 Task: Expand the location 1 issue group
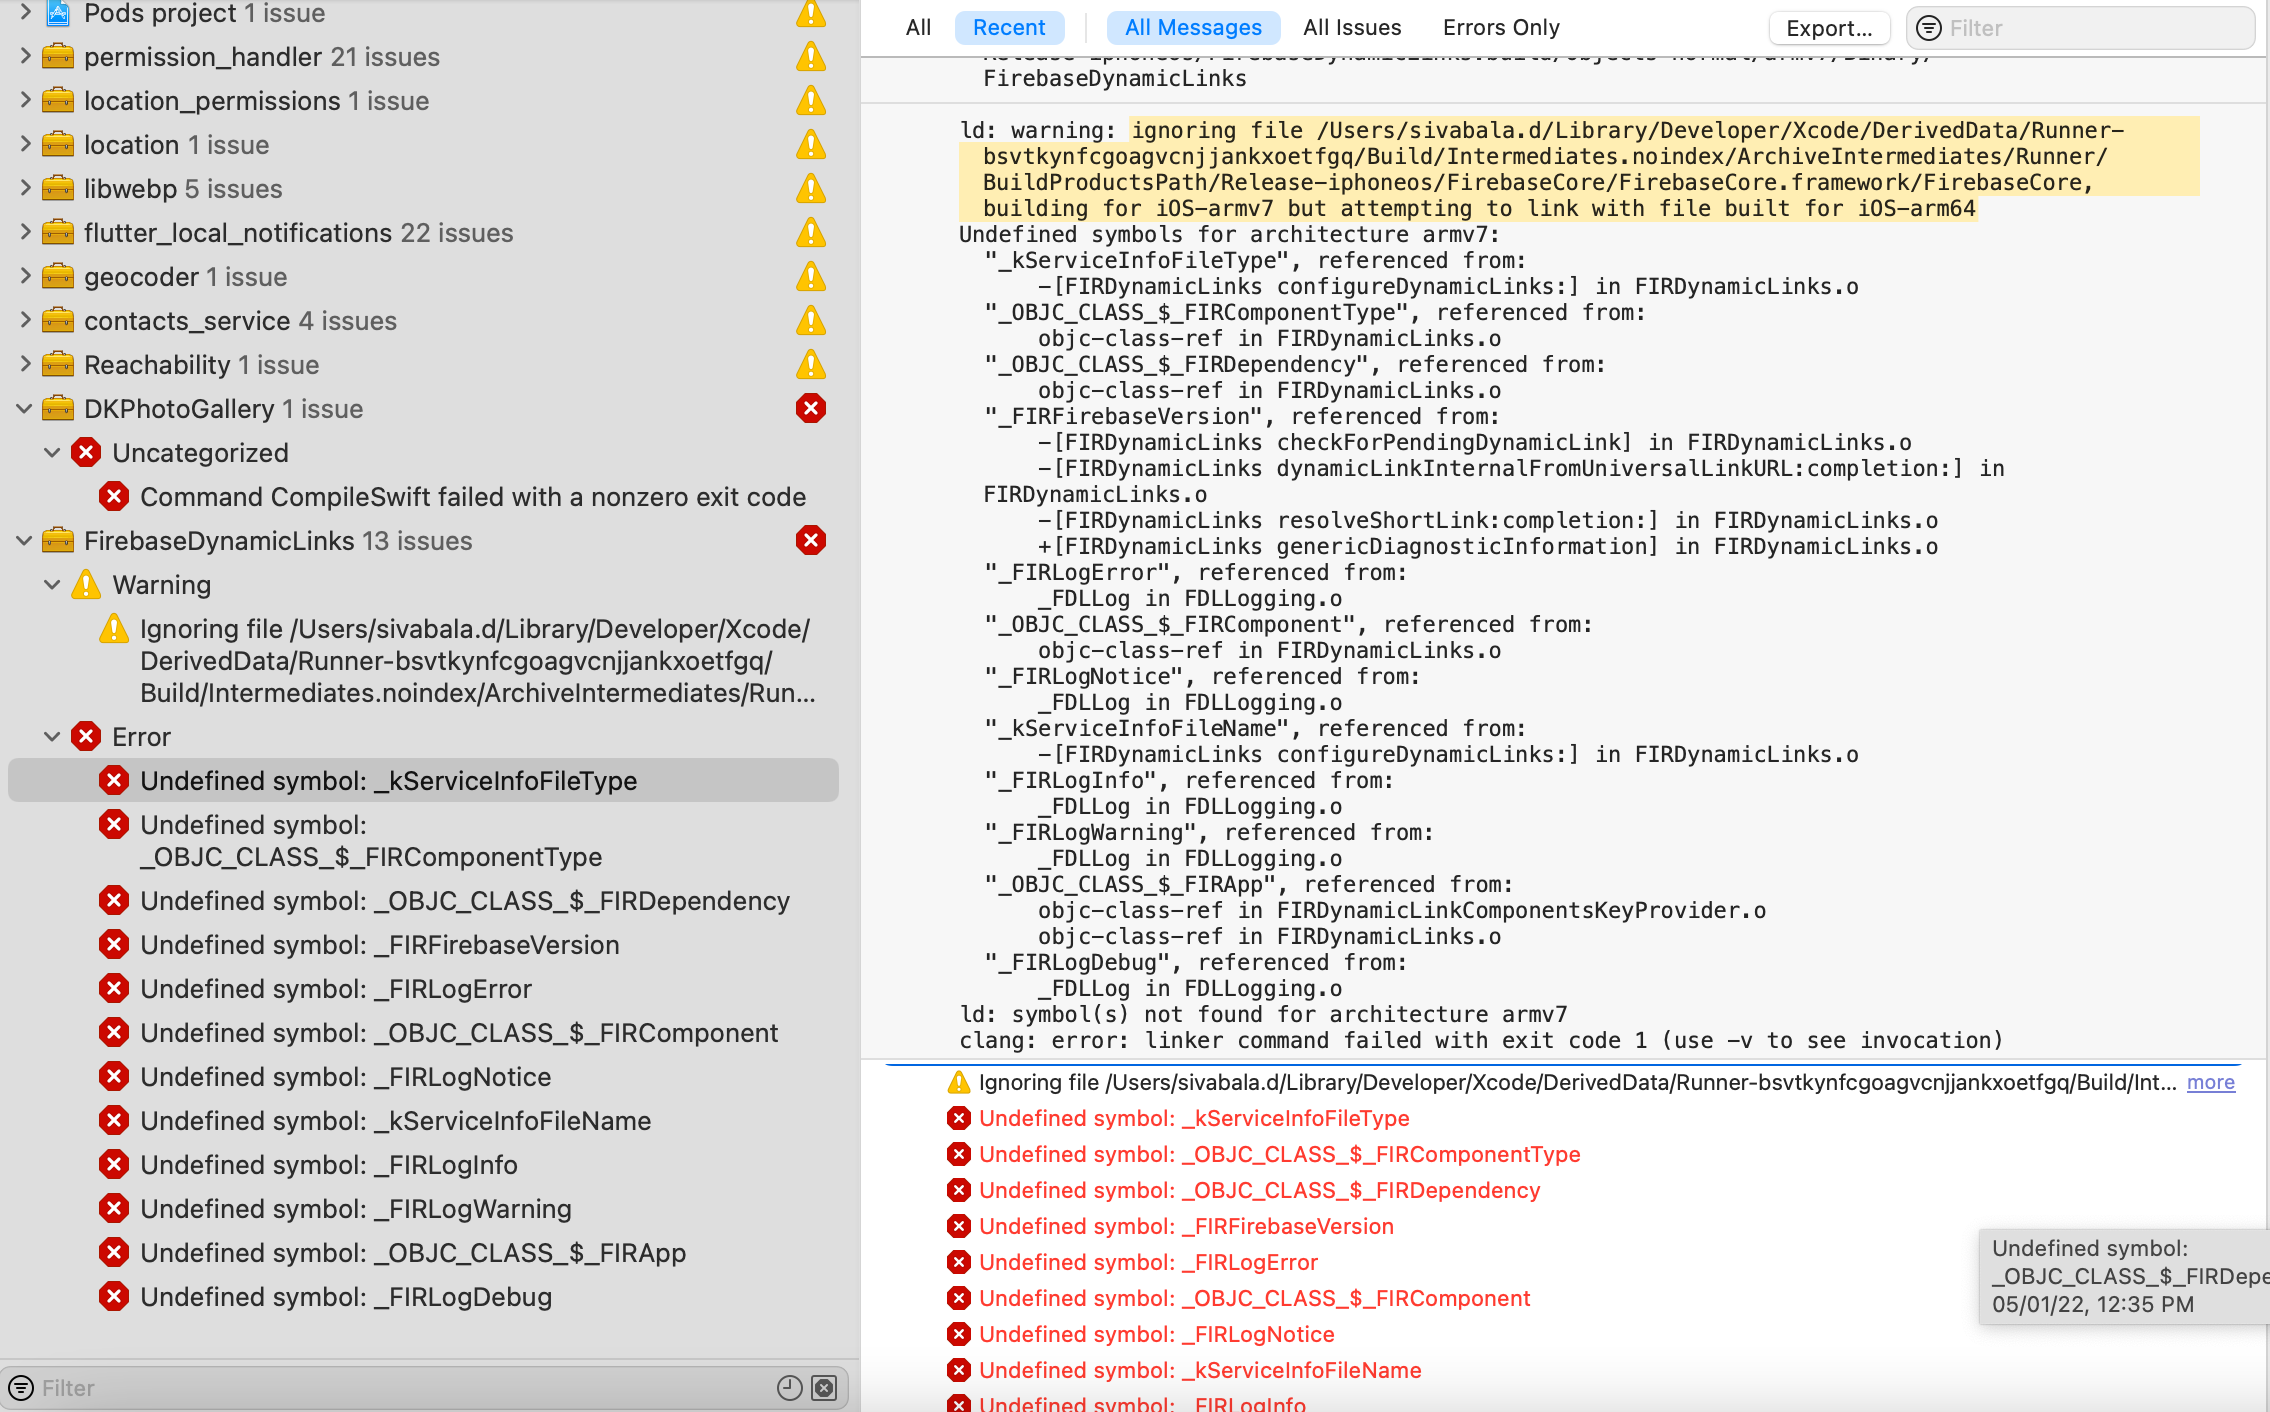click(x=25, y=145)
